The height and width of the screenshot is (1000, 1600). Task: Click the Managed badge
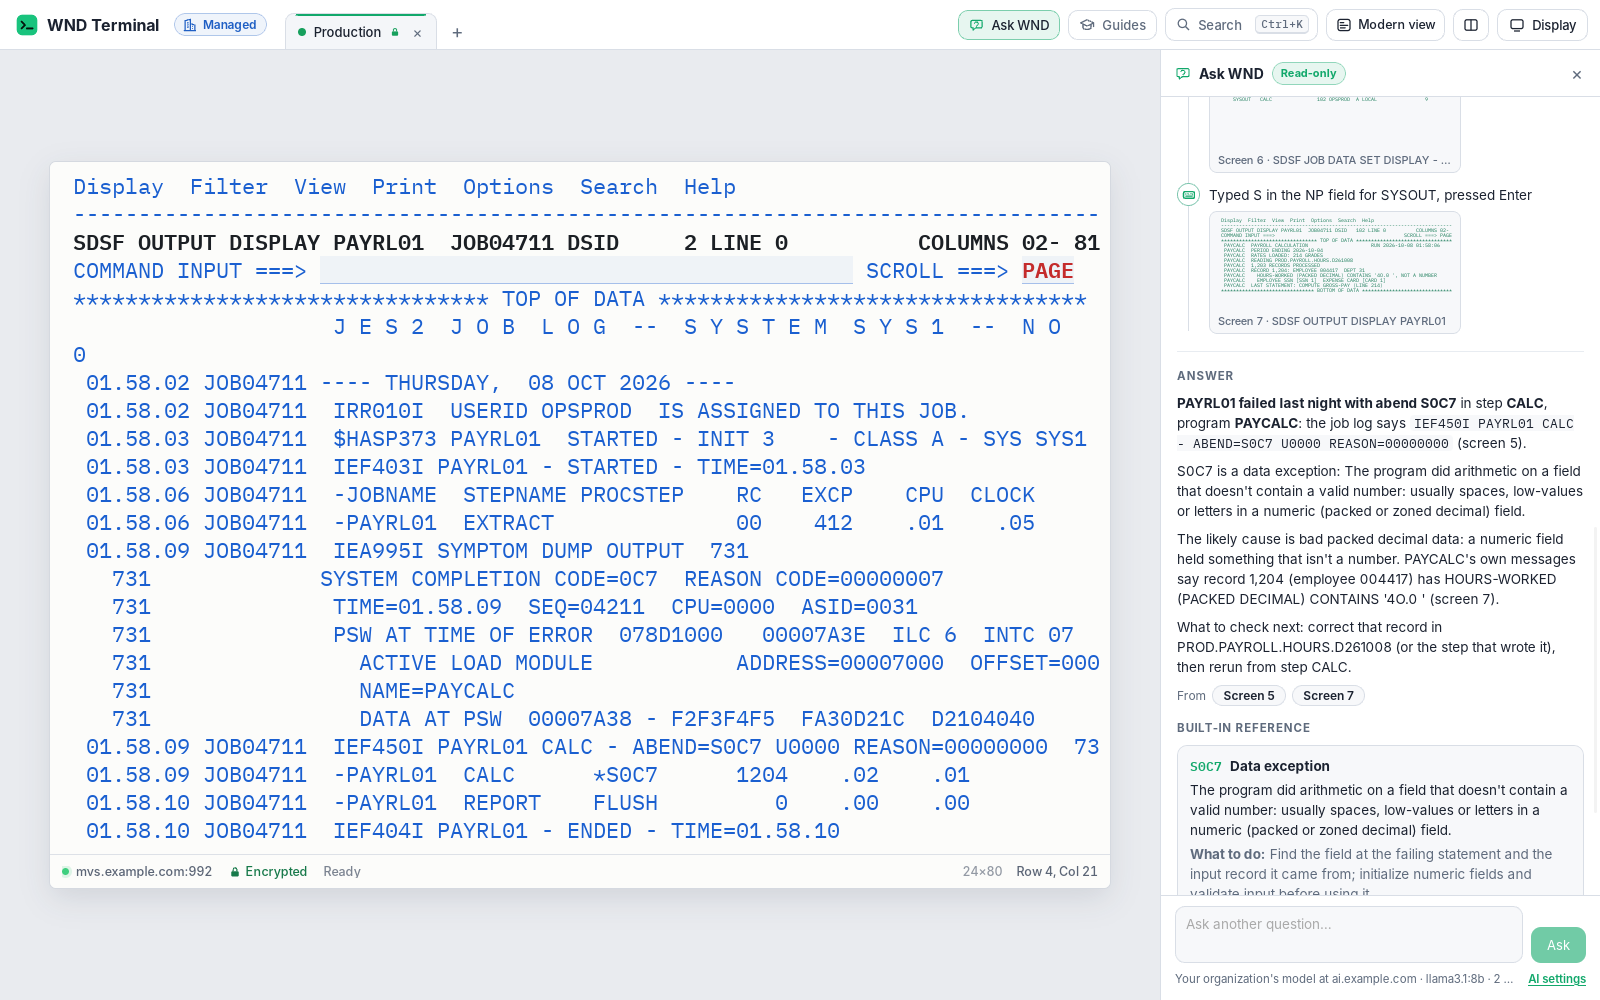point(220,25)
